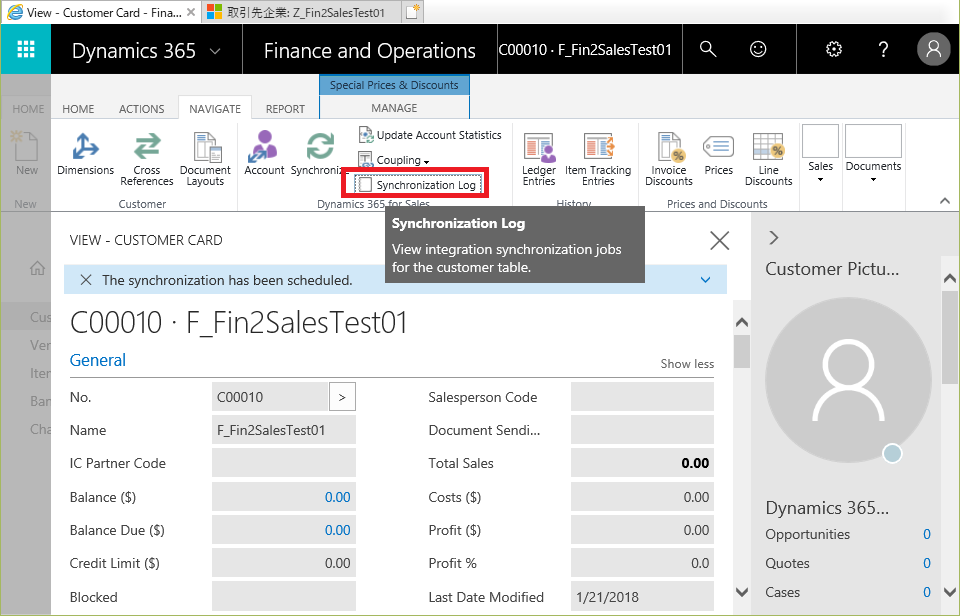Switch to the REPORT ribbon tab

pyautogui.click(x=285, y=109)
